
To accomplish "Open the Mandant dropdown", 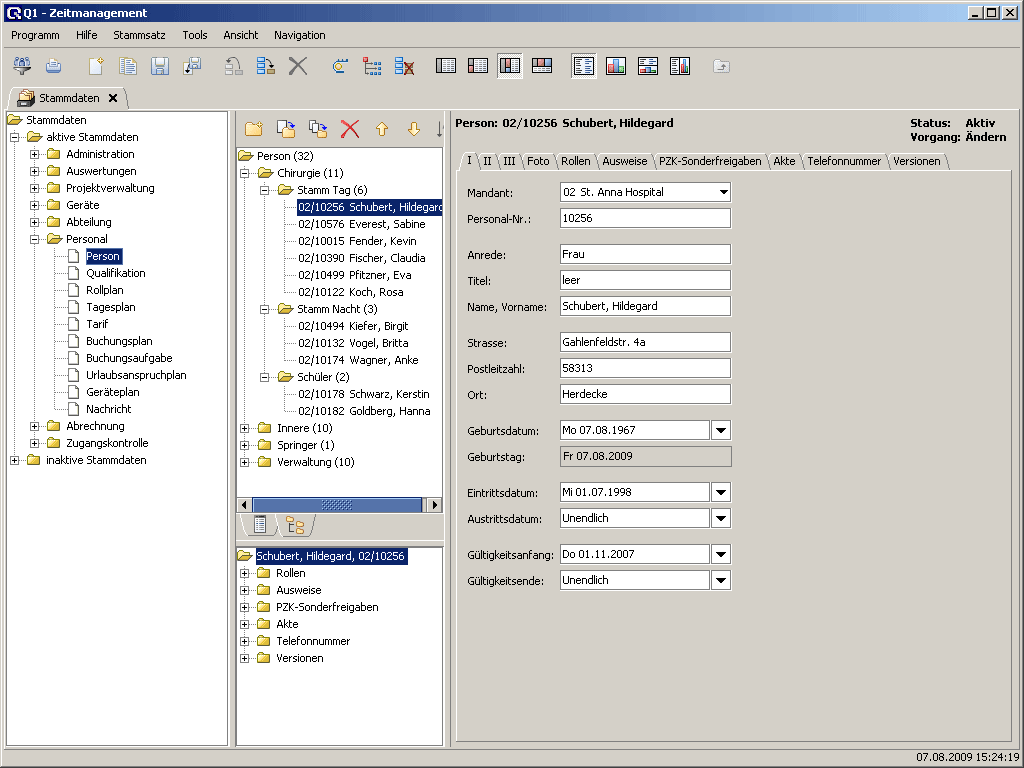I will tap(723, 192).
